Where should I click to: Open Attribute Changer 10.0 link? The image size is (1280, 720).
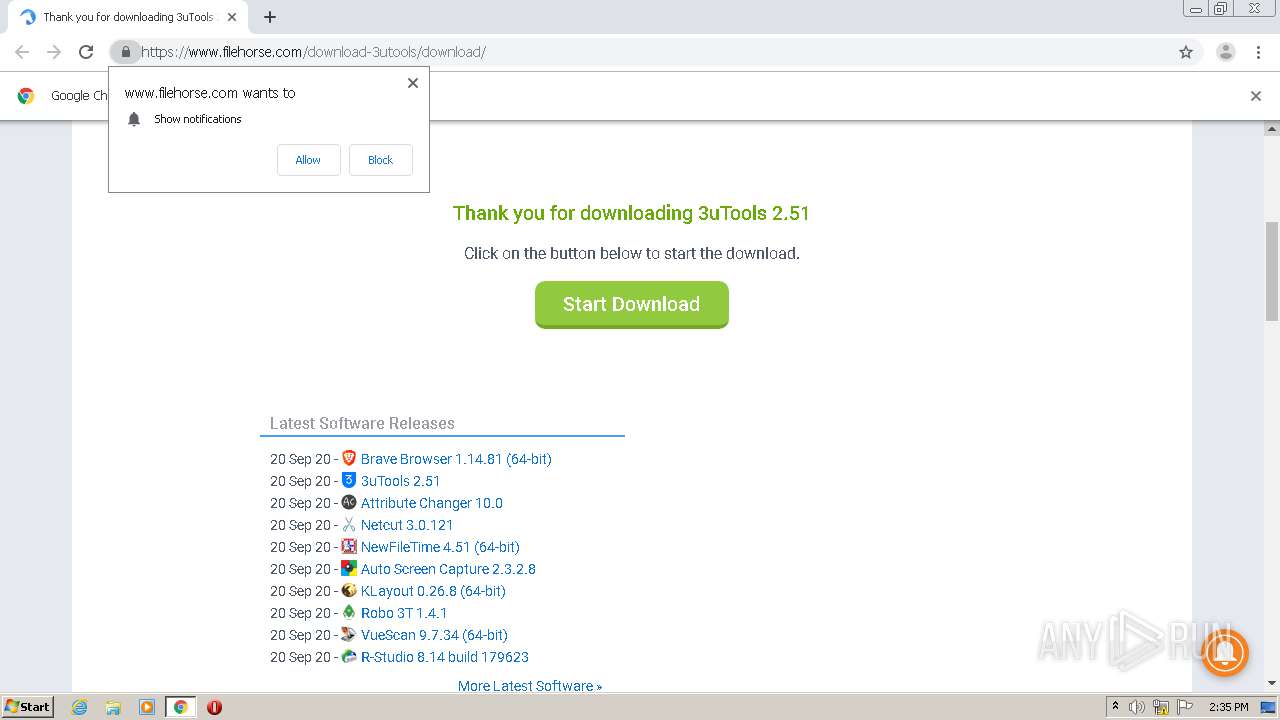(x=432, y=503)
